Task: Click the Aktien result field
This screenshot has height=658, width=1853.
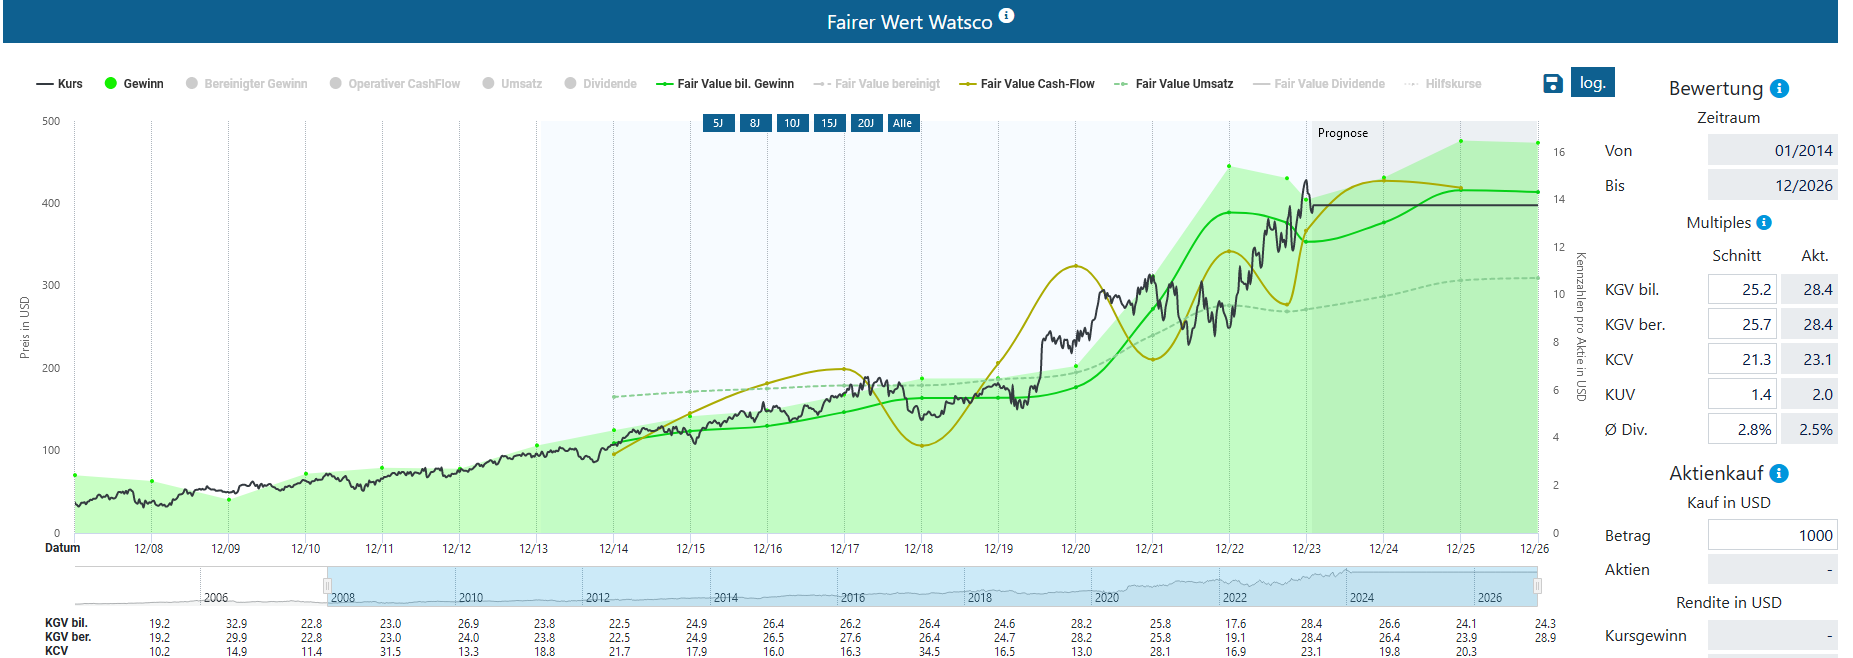Action: click(x=1772, y=569)
